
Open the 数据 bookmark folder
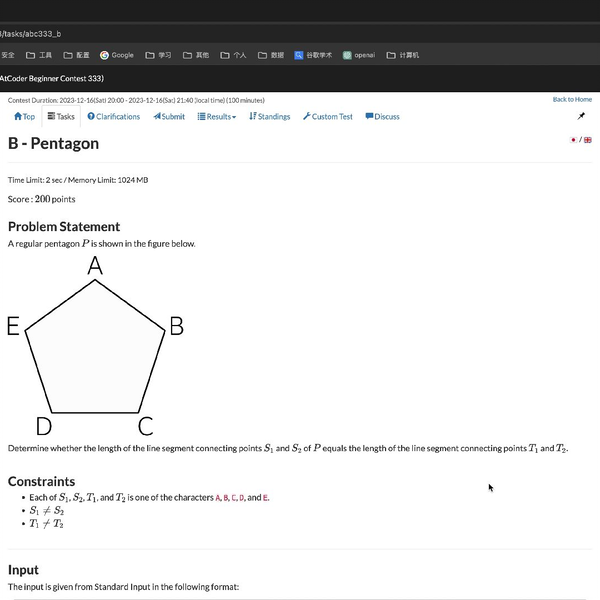click(271, 55)
